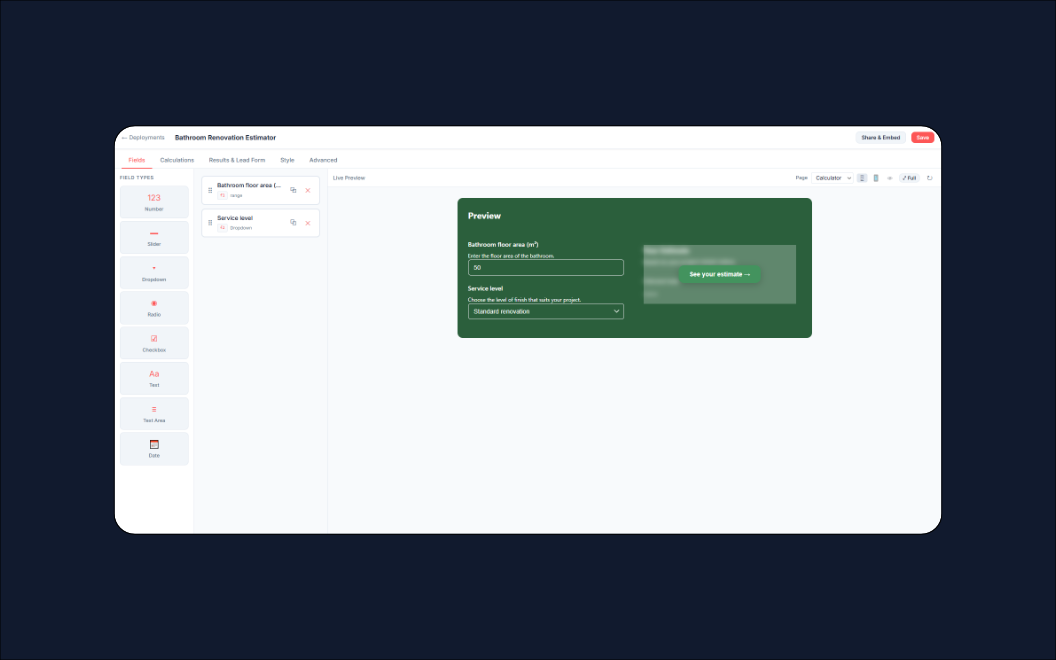Expand preview with Full button

909,178
